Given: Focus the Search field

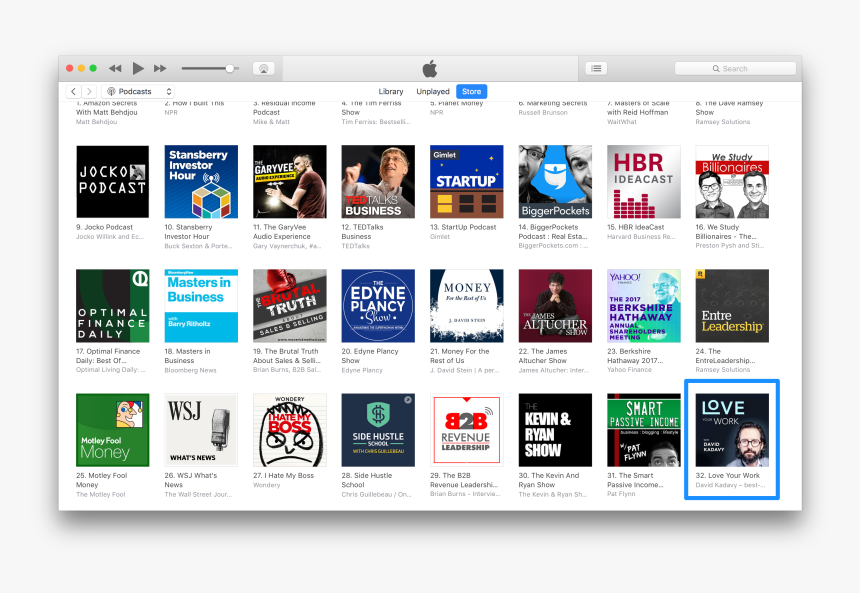Looking at the screenshot, I should pos(735,69).
